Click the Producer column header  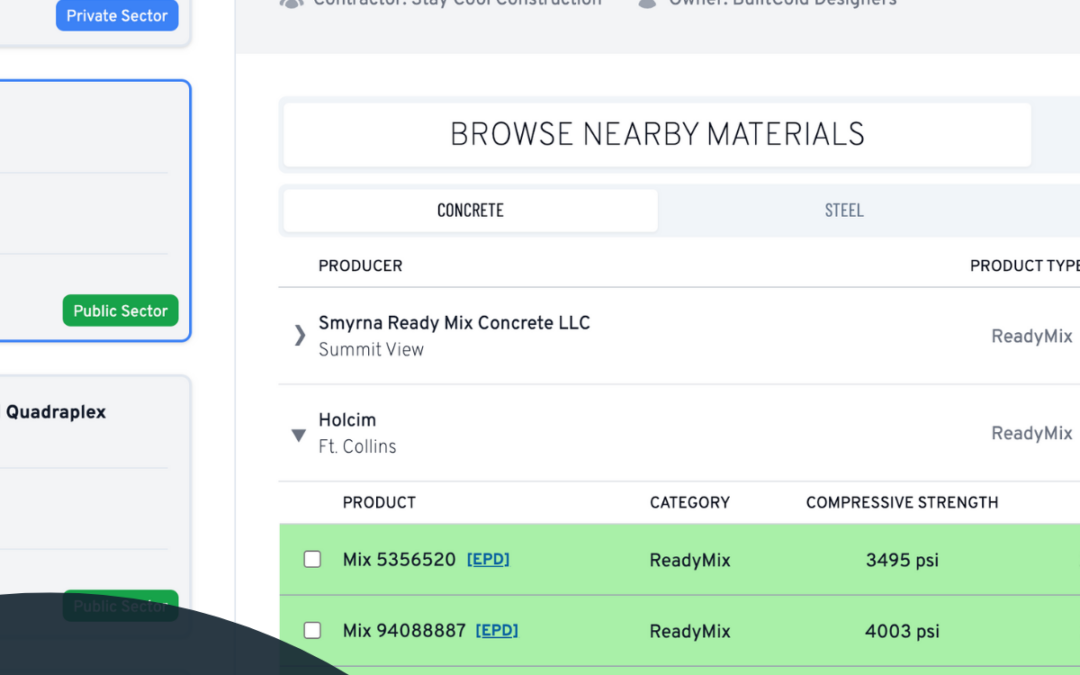(360, 266)
